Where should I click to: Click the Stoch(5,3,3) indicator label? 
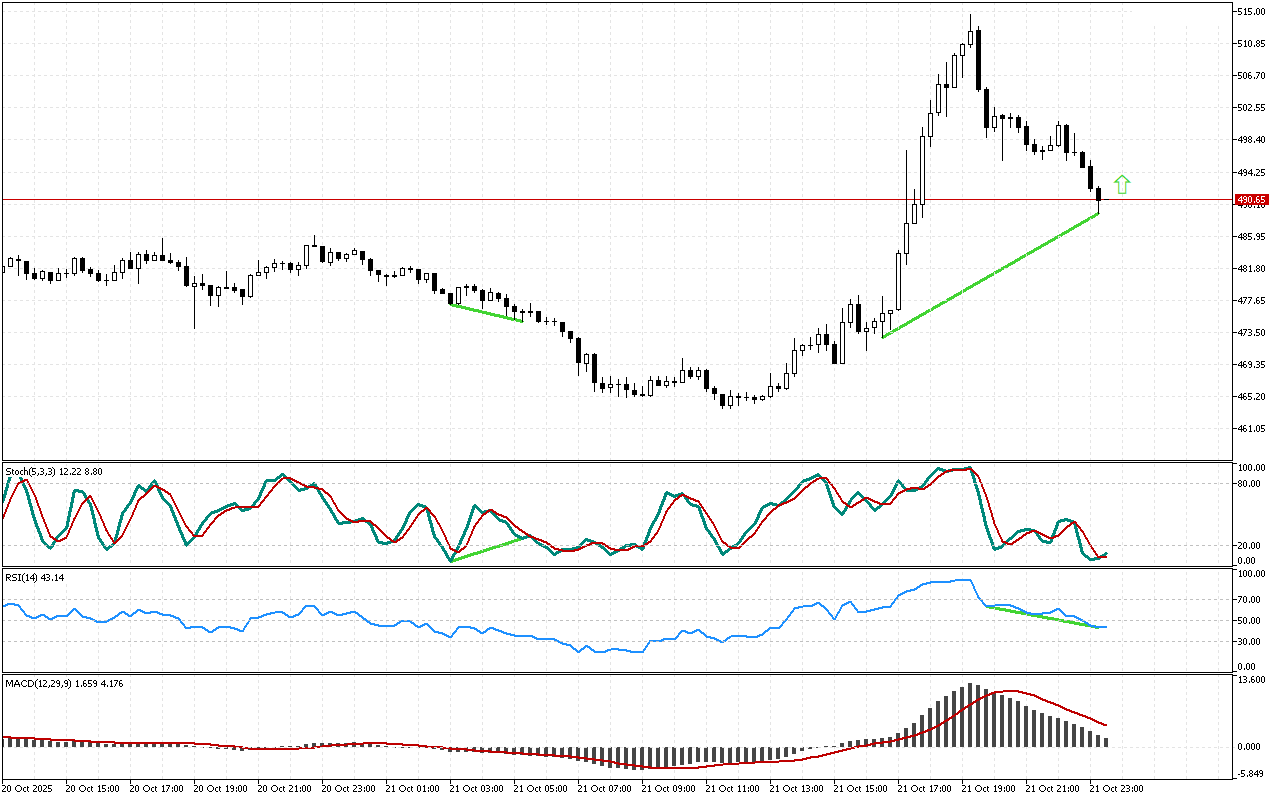pos(53,471)
